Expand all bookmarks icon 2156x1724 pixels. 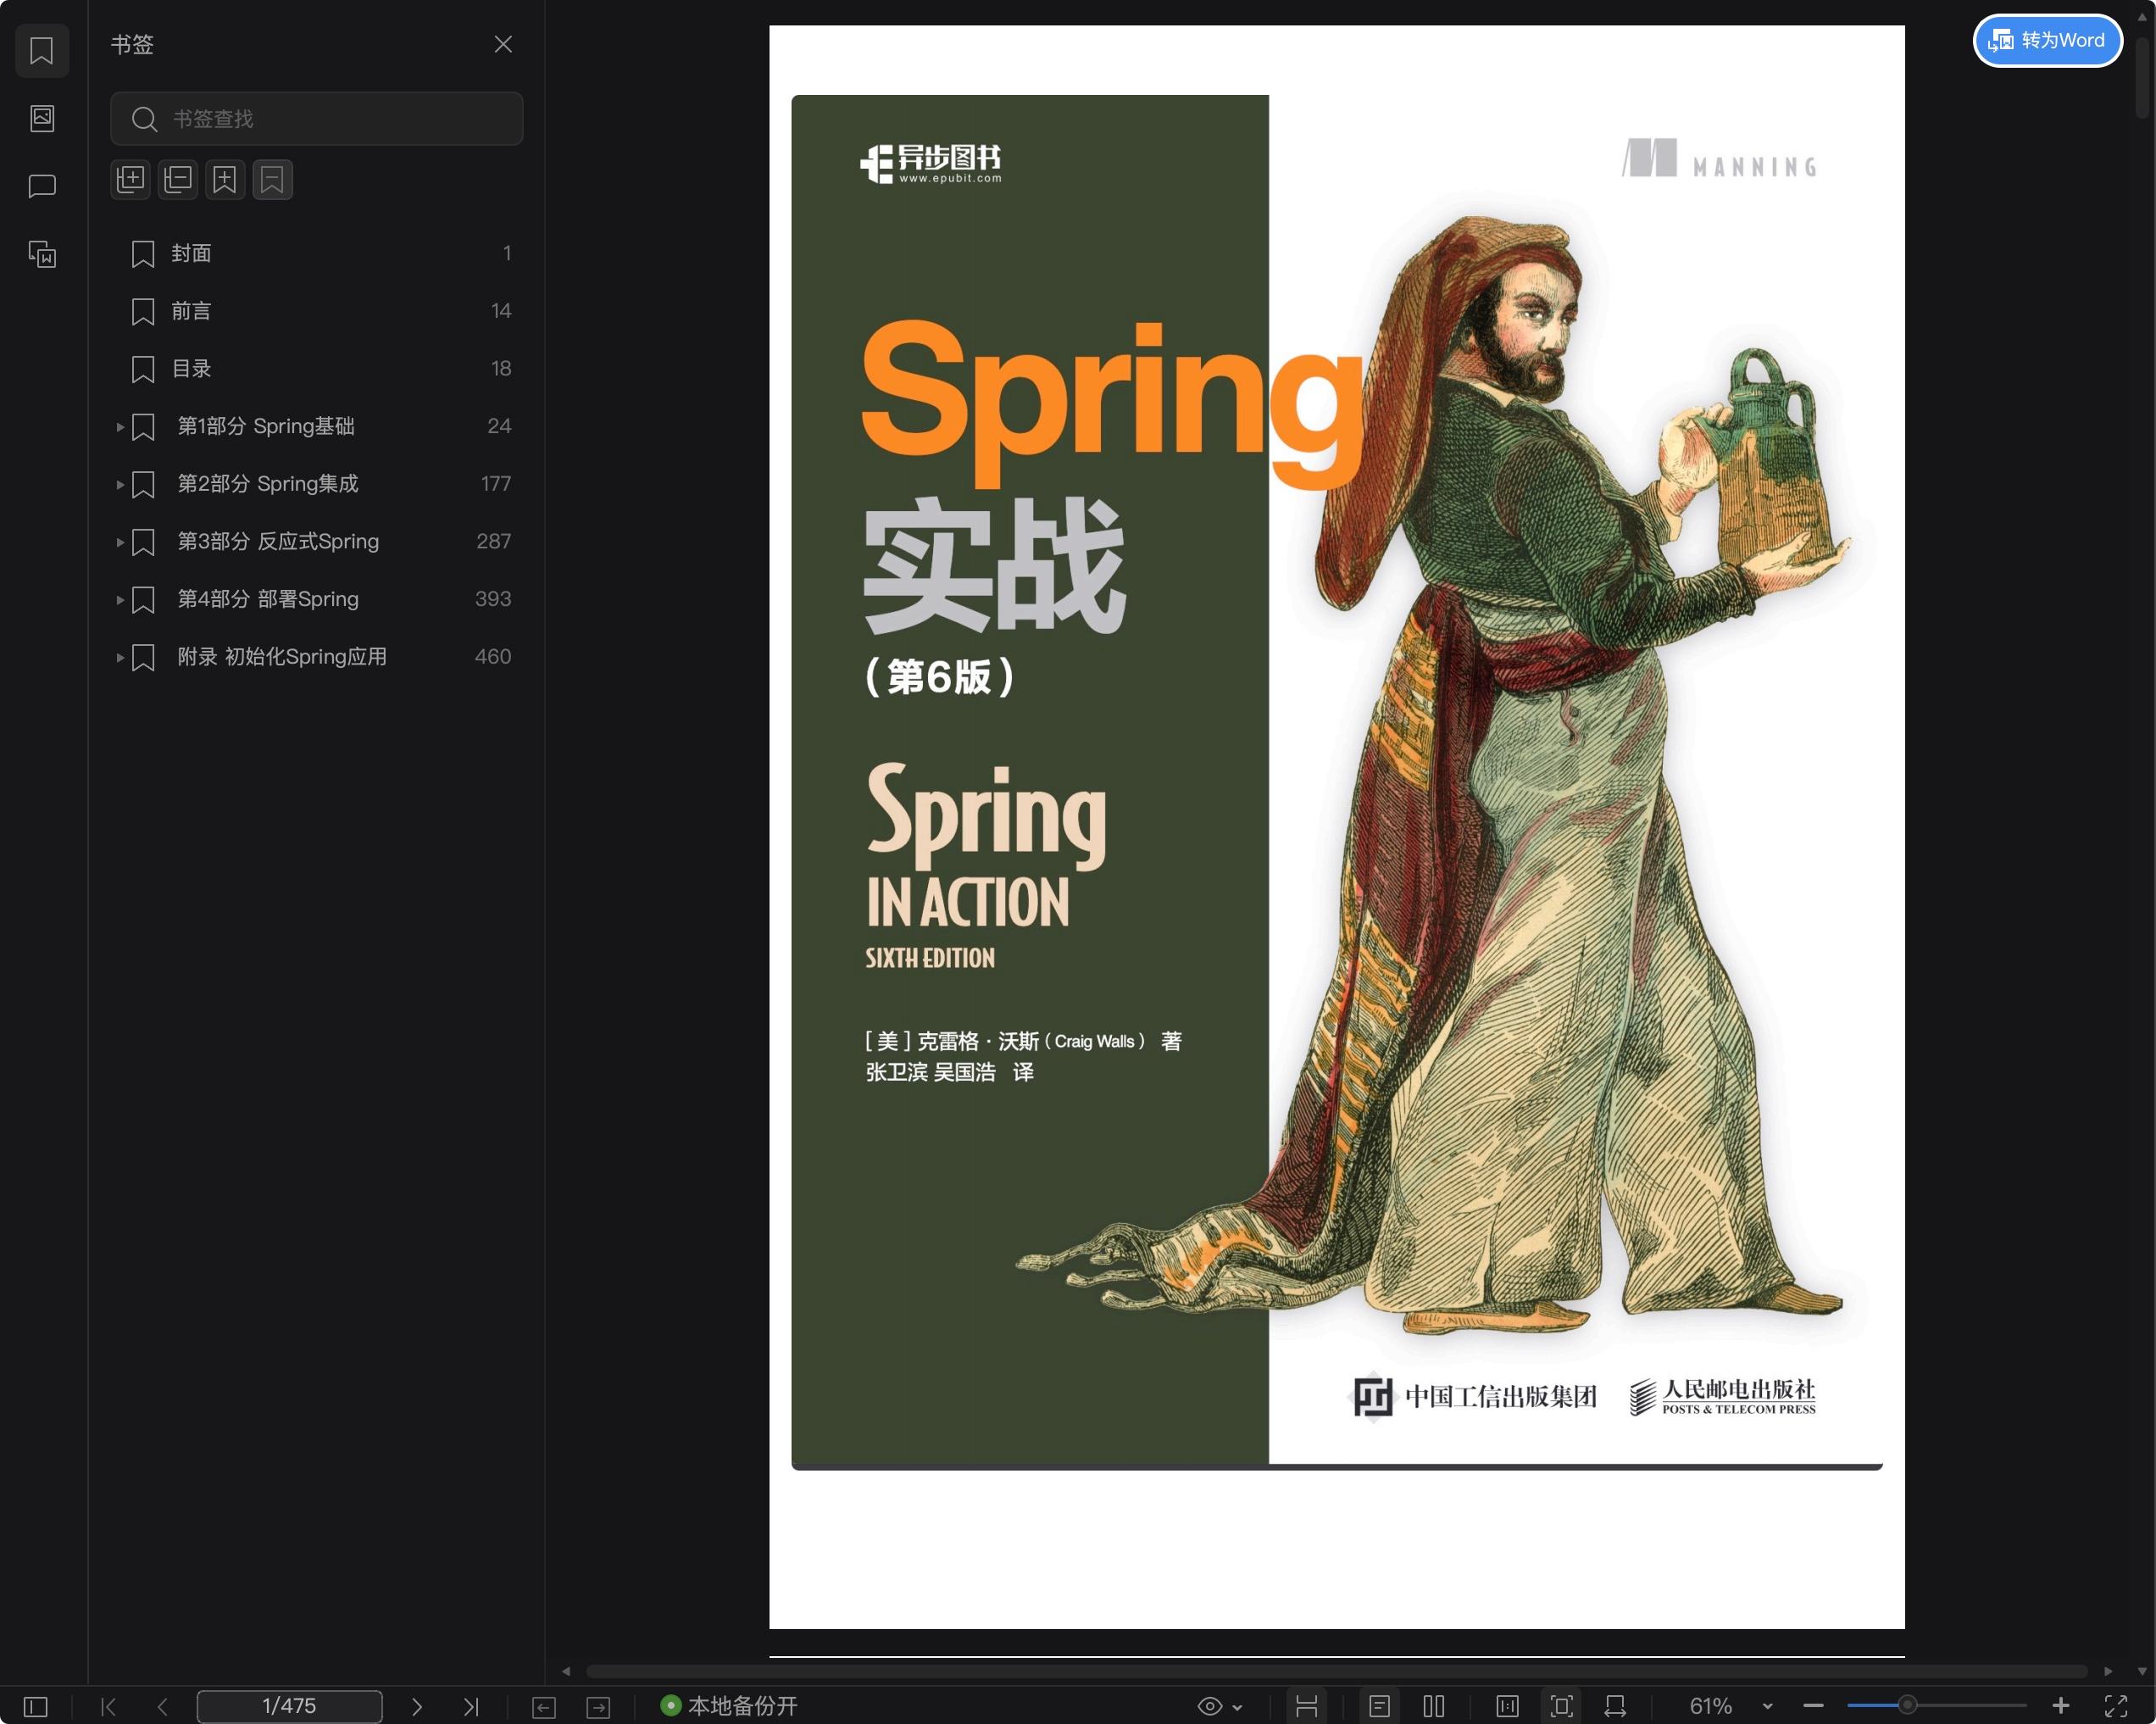[131, 180]
